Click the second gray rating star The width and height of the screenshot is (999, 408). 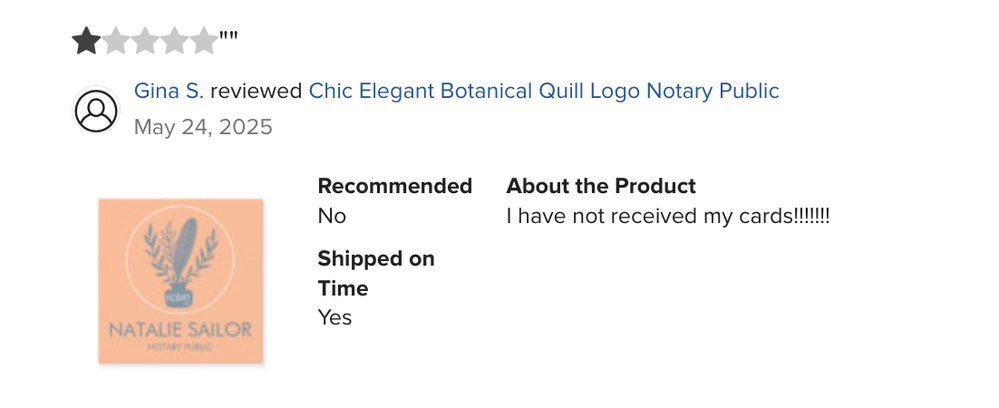click(x=115, y=41)
